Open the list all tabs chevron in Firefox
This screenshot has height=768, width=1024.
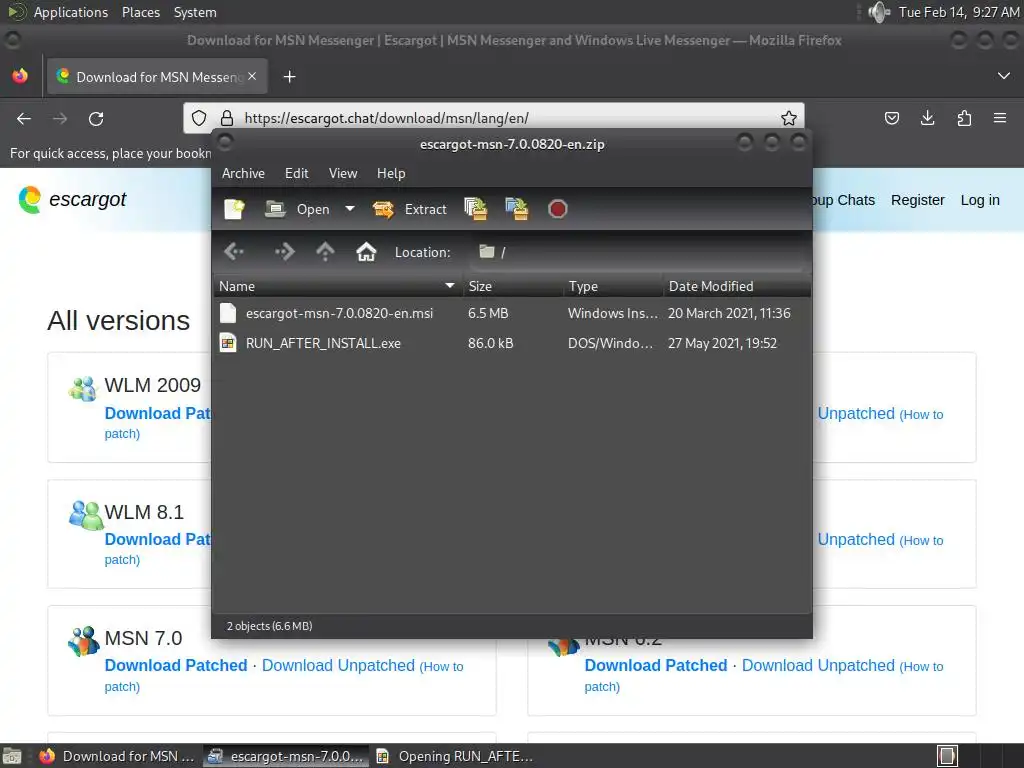click(1004, 76)
